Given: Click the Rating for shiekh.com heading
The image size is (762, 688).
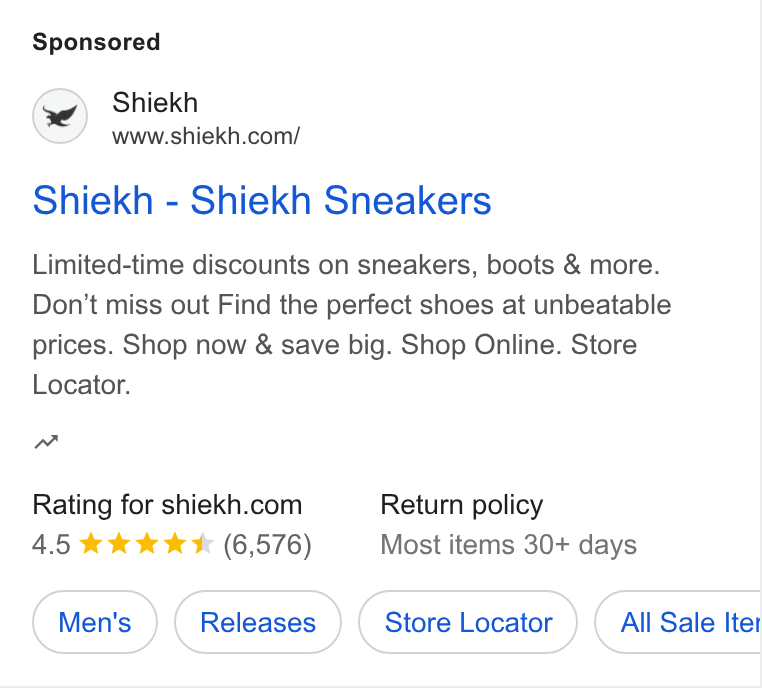Looking at the screenshot, I should 167,505.
